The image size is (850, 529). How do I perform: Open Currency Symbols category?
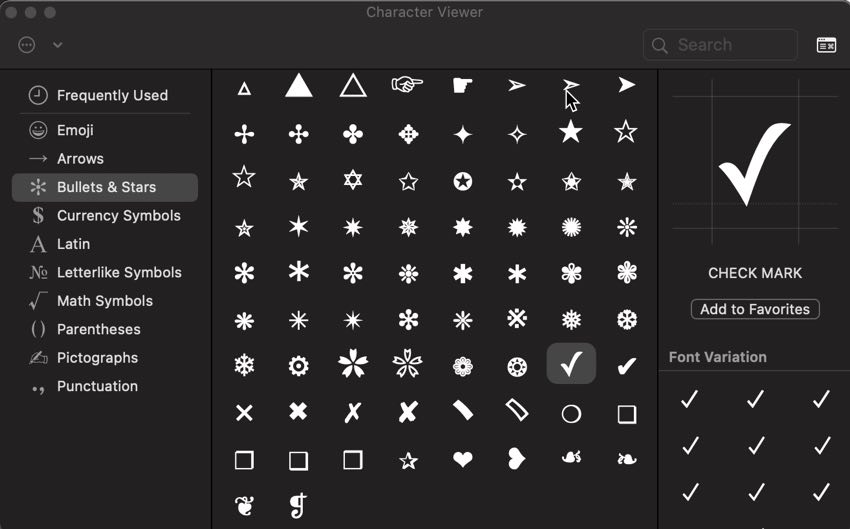pyautogui.click(x=105, y=216)
